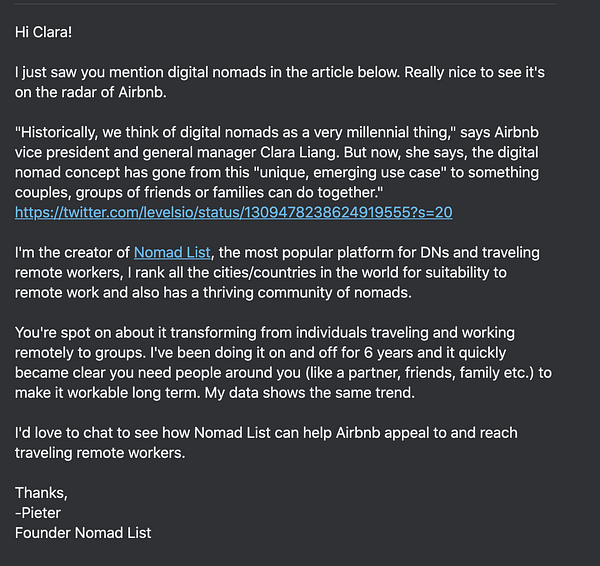Screen dimensions: 600x566
Task: Click the word "Historically," starting the quote
Action: [56, 132]
